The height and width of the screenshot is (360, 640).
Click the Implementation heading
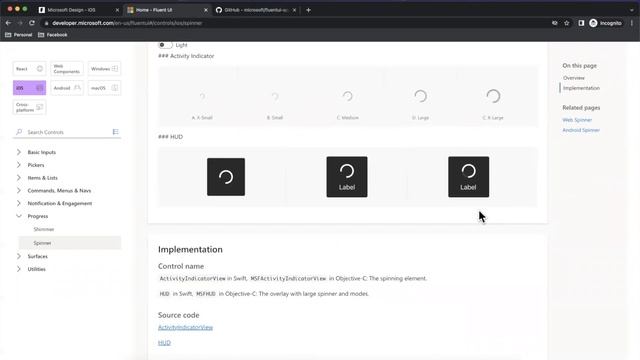coord(190,249)
